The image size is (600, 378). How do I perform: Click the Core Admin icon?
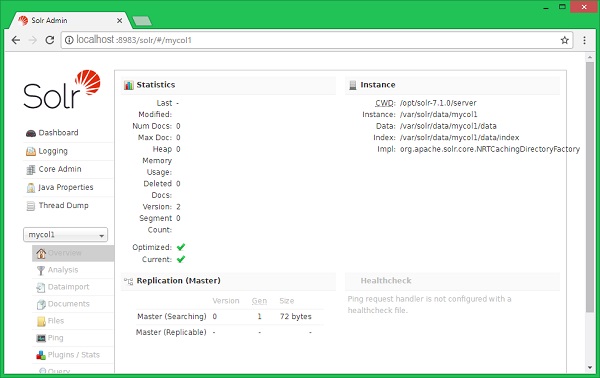click(31, 169)
